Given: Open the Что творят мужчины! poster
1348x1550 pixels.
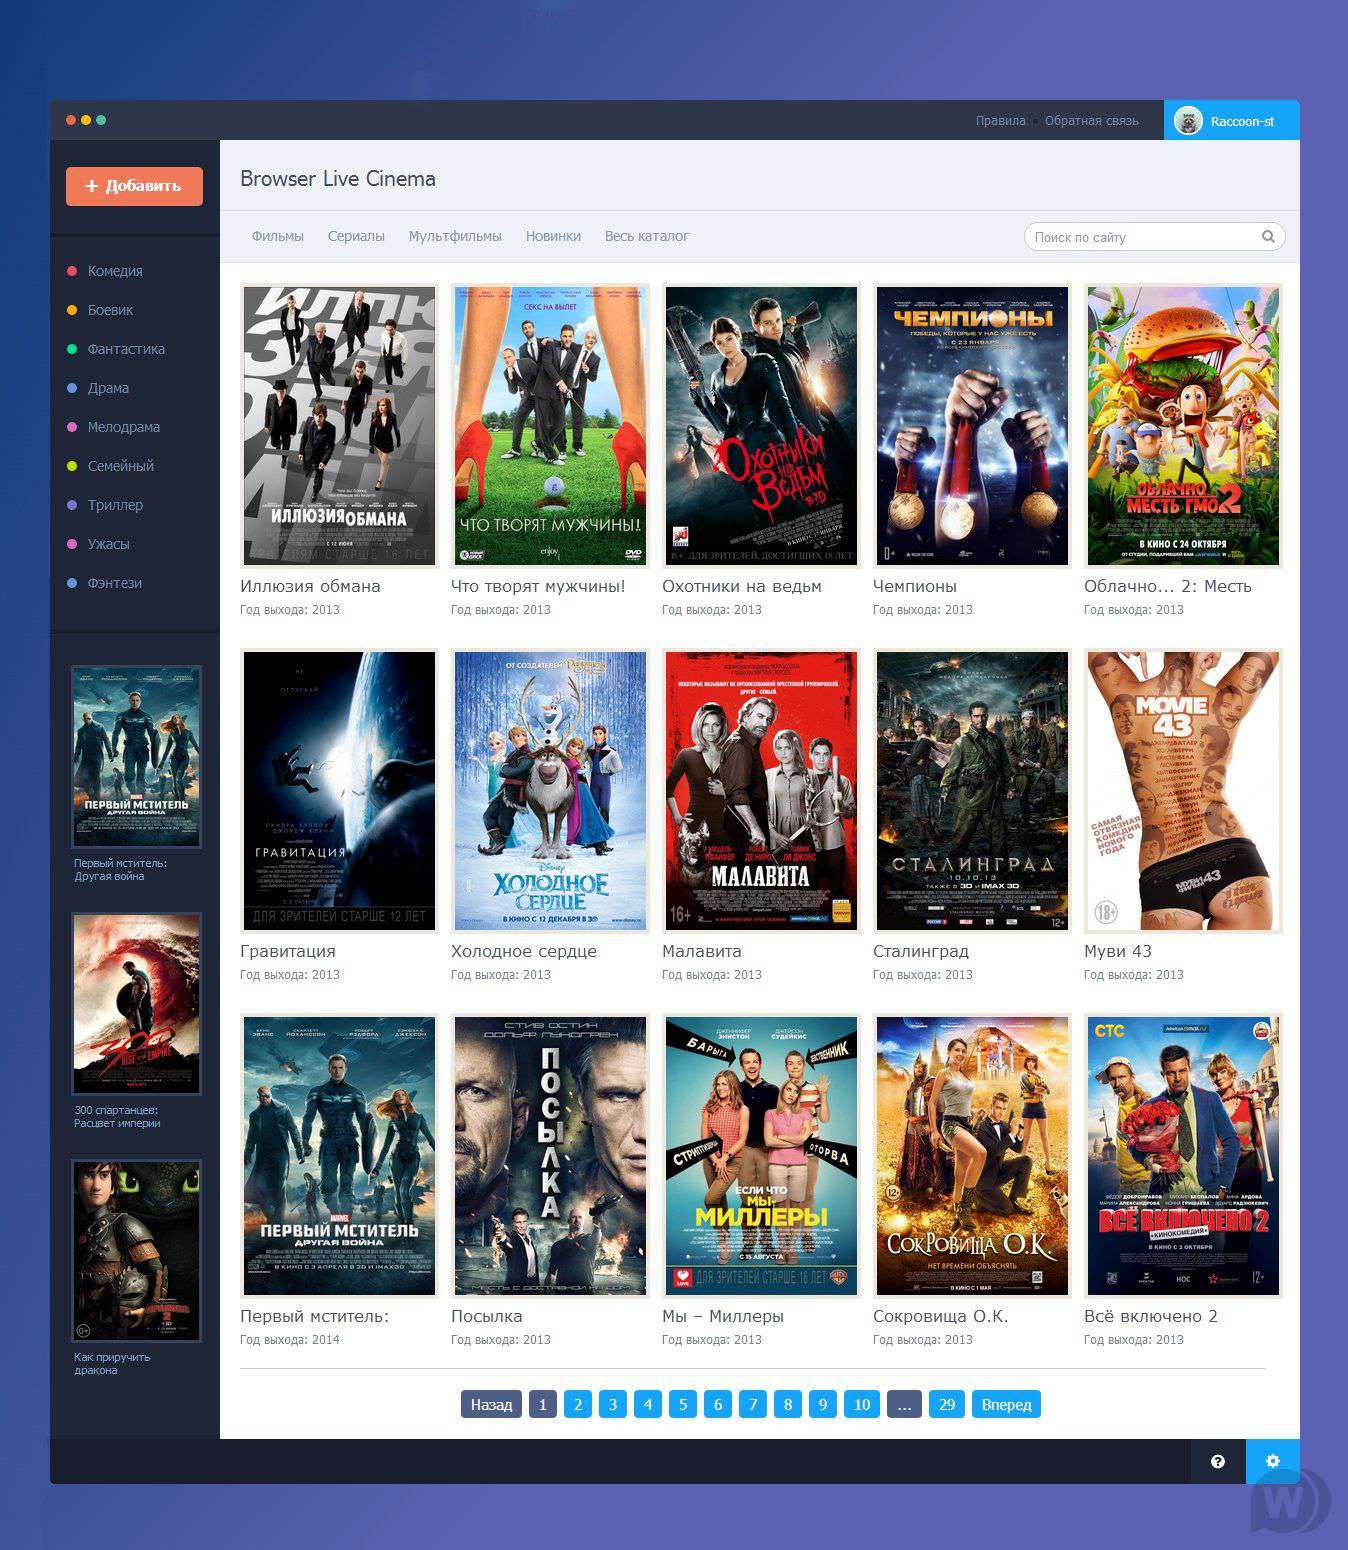Looking at the screenshot, I should coord(550,426).
